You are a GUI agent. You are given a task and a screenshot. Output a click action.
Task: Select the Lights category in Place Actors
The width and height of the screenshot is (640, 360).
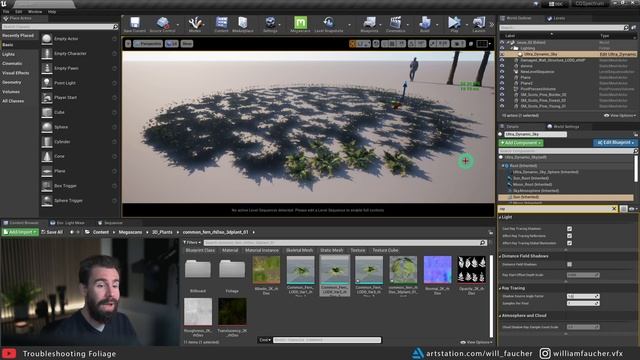click(8, 54)
